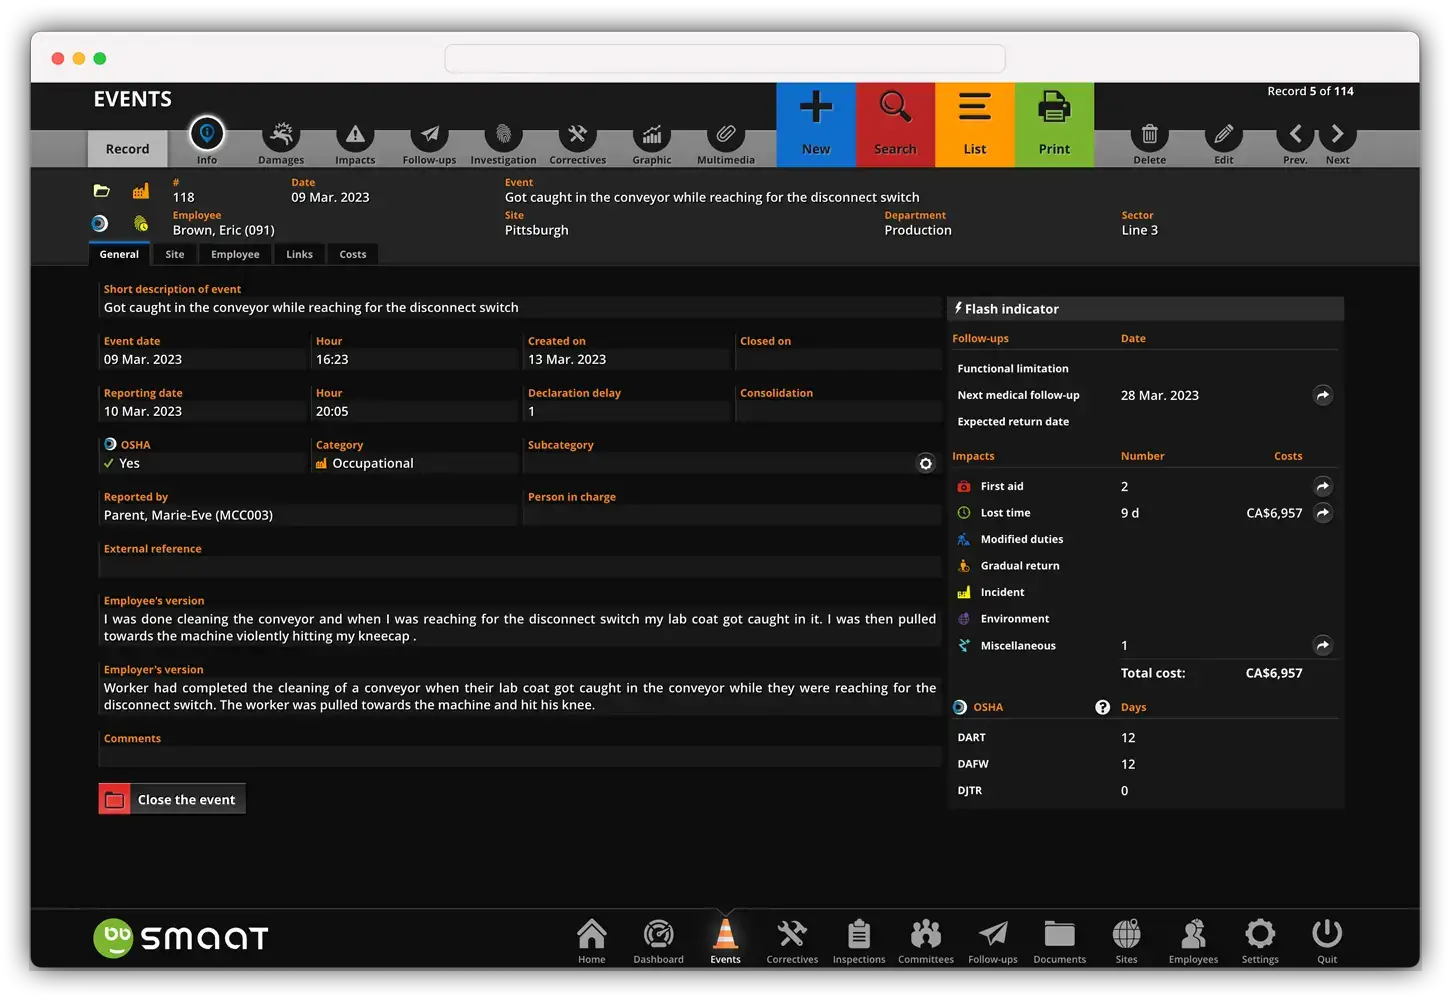Open the Subcategory settings gear
Viewport: 1452px width, 1000px height.
(x=926, y=463)
